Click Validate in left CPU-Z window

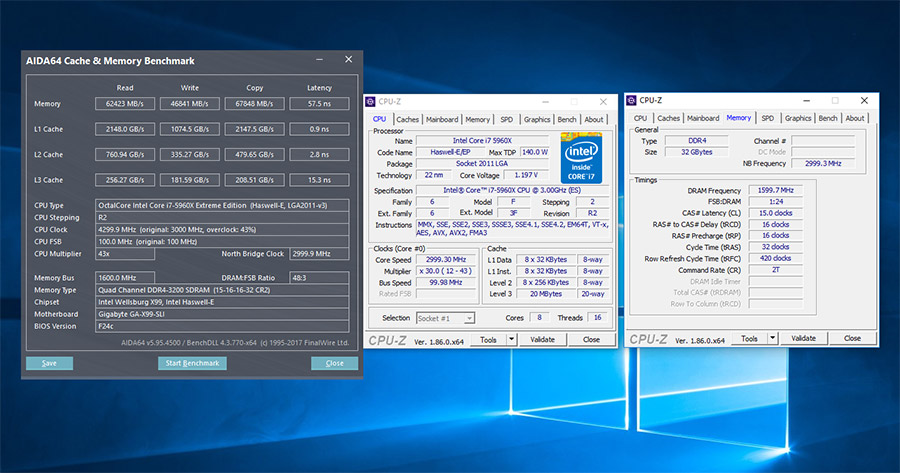point(542,340)
